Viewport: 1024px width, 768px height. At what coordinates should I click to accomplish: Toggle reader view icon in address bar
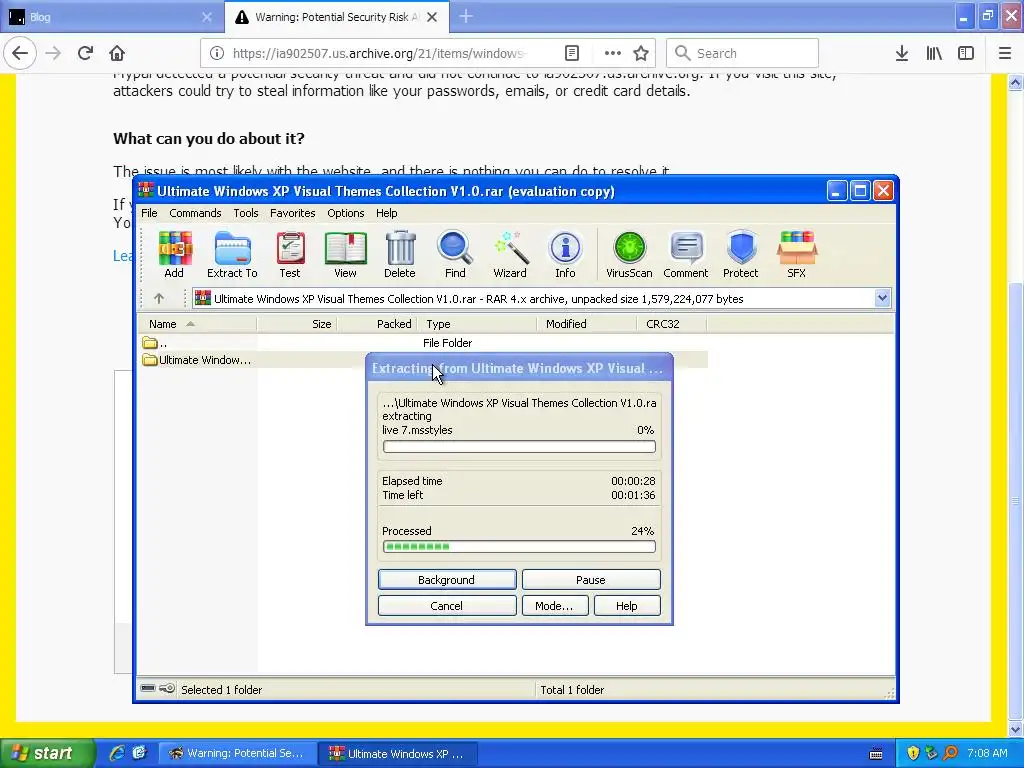pyautogui.click(x=571, y=53)
